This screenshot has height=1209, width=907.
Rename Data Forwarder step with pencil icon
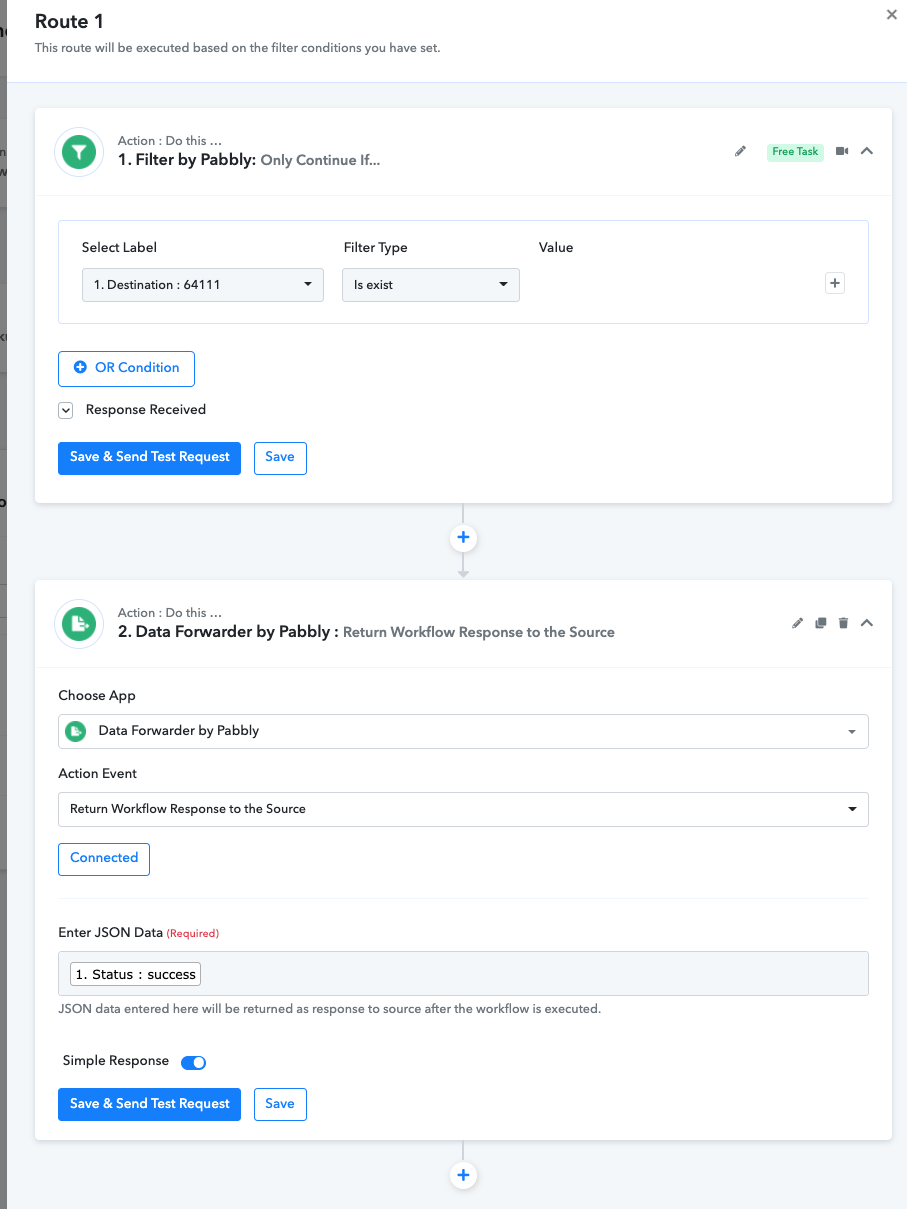(x=797, y=623)
